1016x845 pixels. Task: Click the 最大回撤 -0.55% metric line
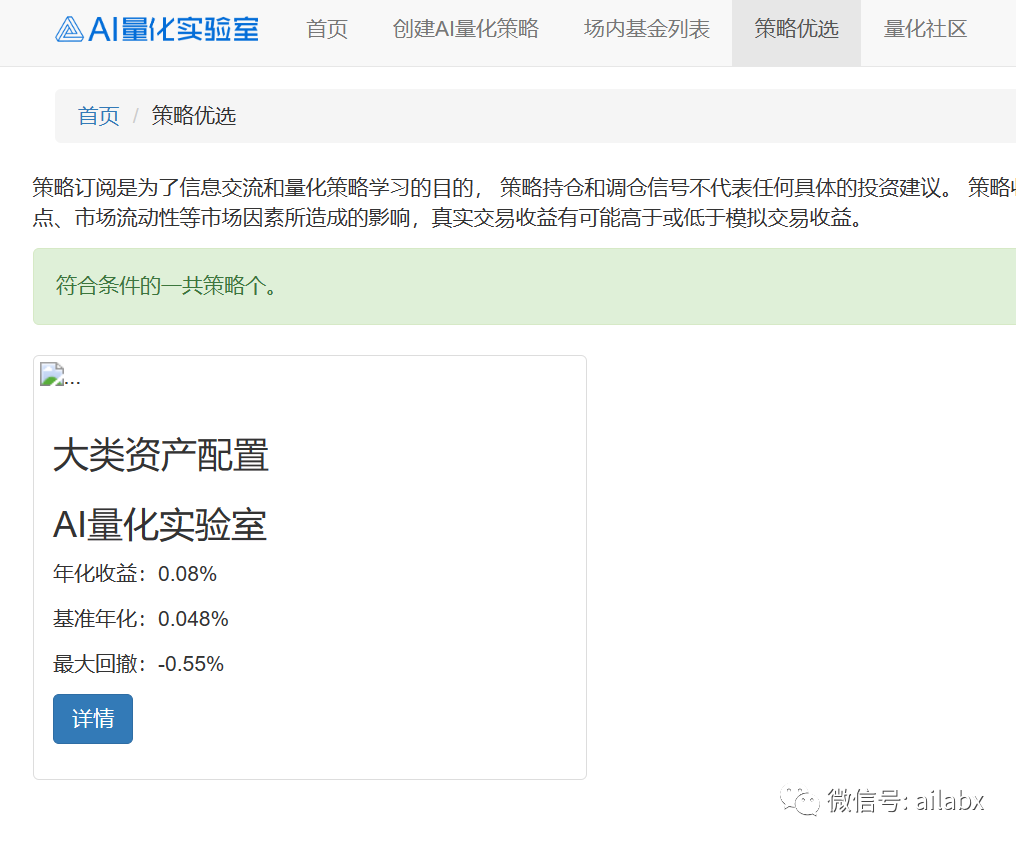(x=138, y=663)
